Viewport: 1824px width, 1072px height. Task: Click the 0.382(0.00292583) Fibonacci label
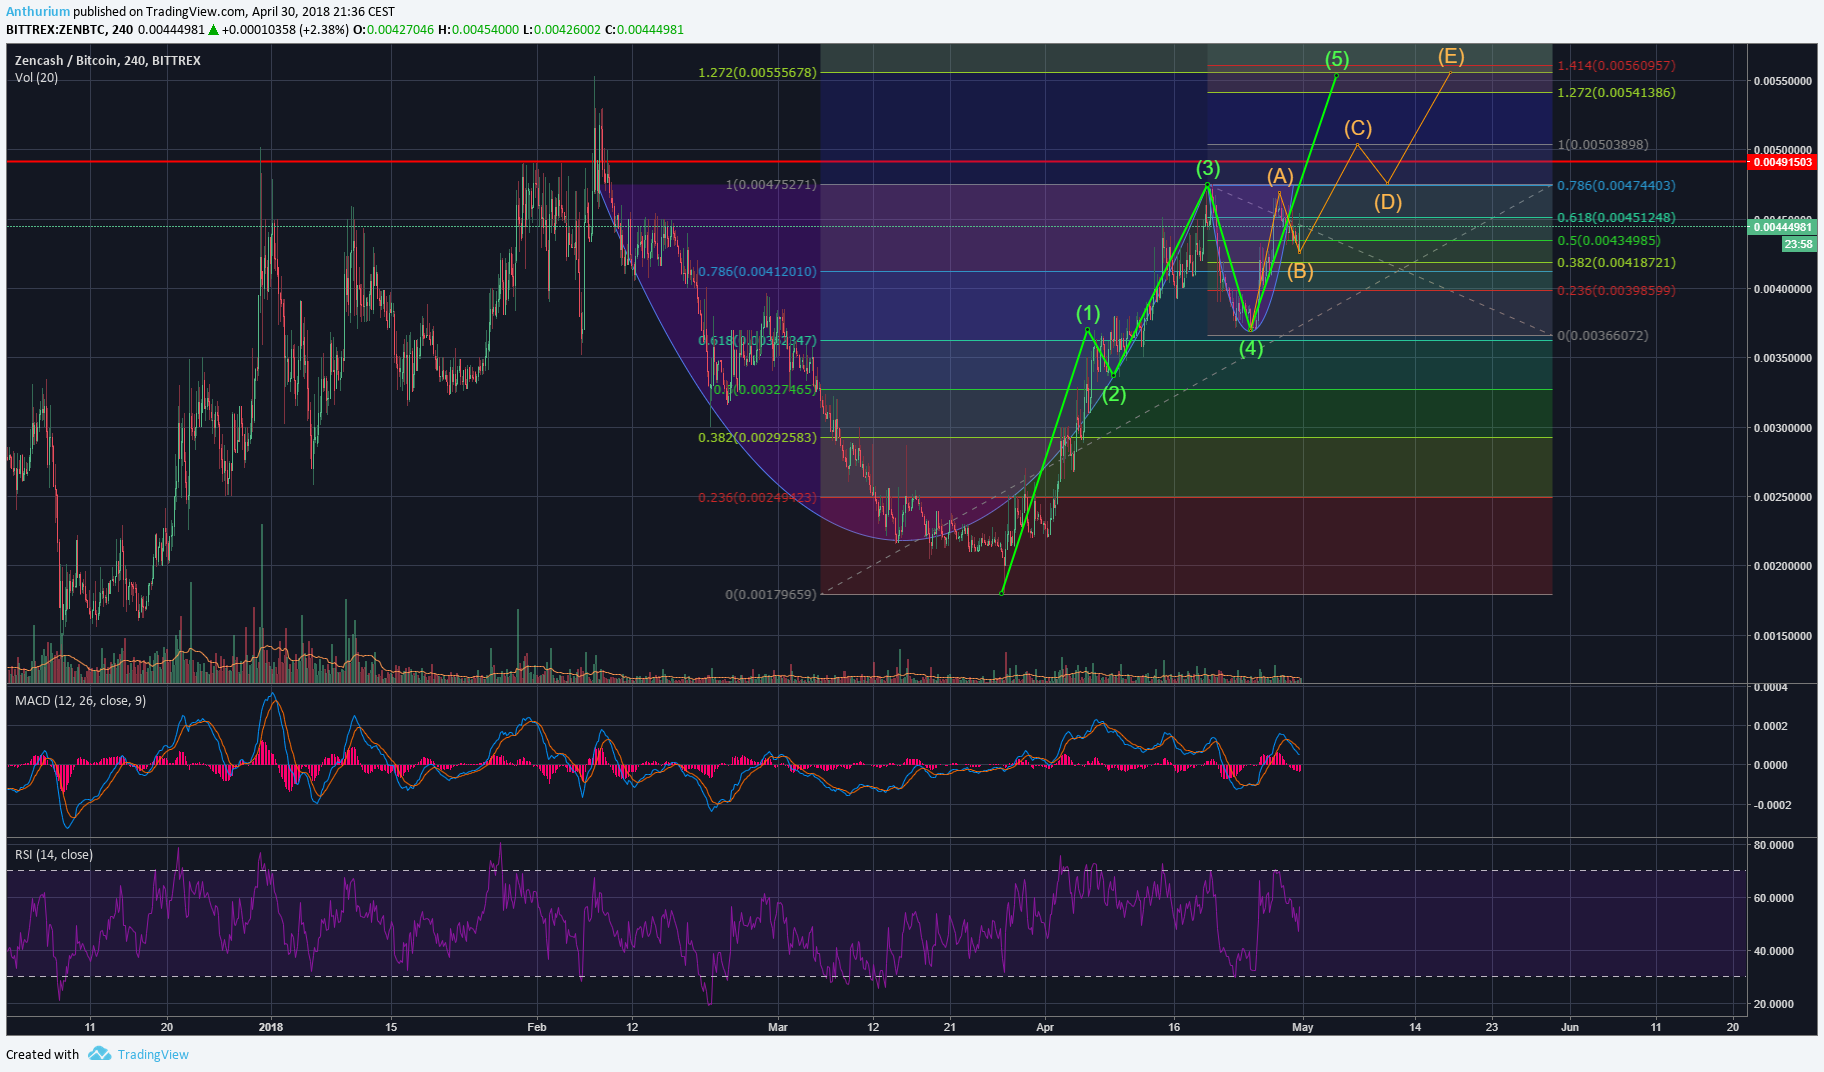(757, 437)
